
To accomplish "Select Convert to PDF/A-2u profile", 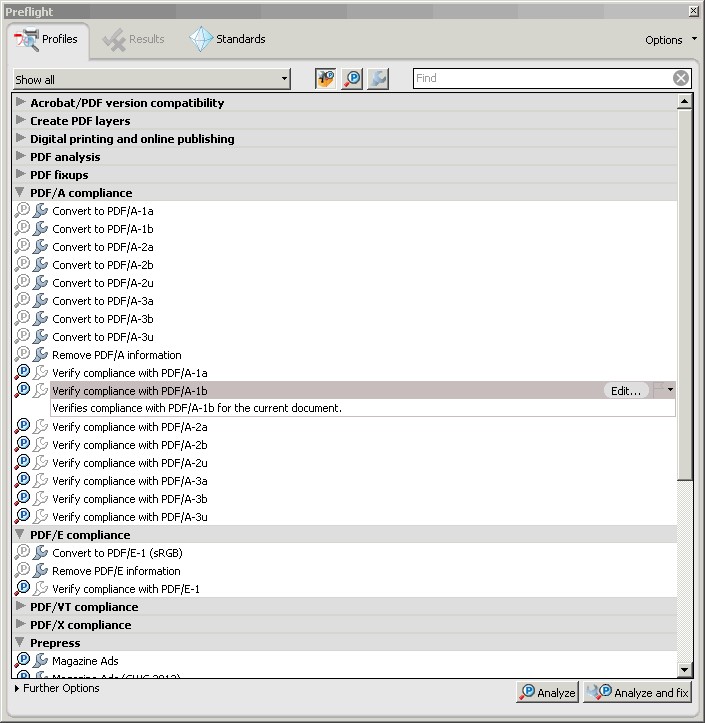I will click(x=103, y=283).
